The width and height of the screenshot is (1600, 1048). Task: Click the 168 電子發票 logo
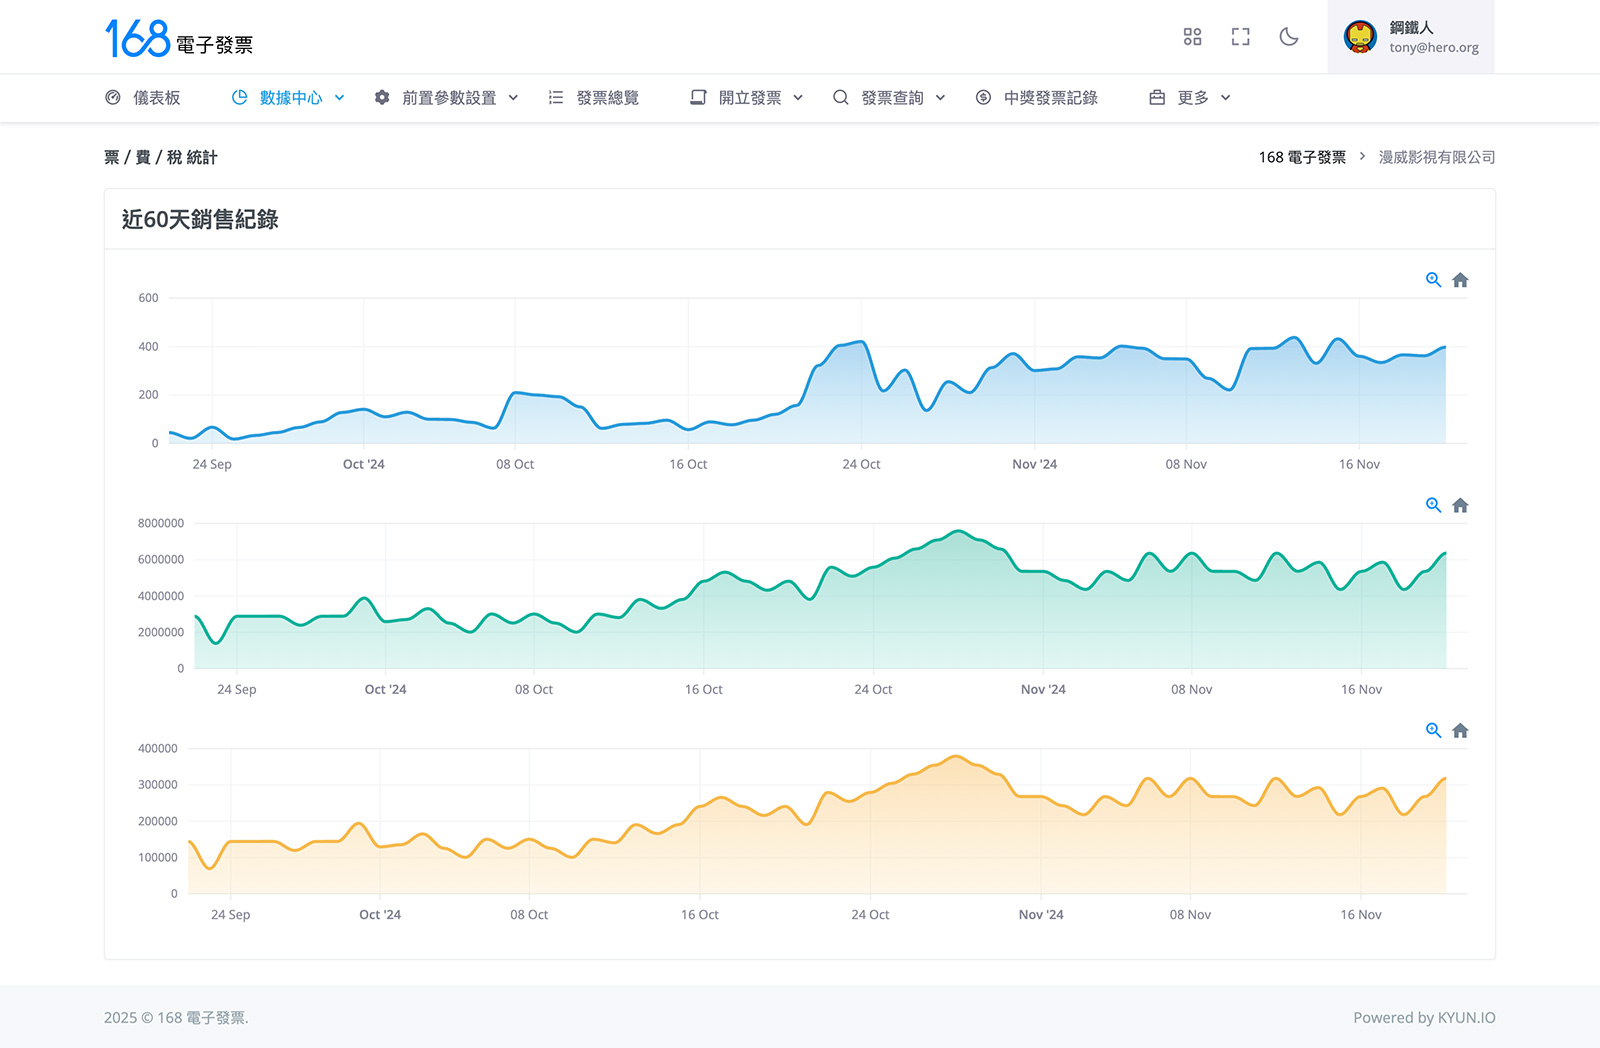[x=179, y=39]
